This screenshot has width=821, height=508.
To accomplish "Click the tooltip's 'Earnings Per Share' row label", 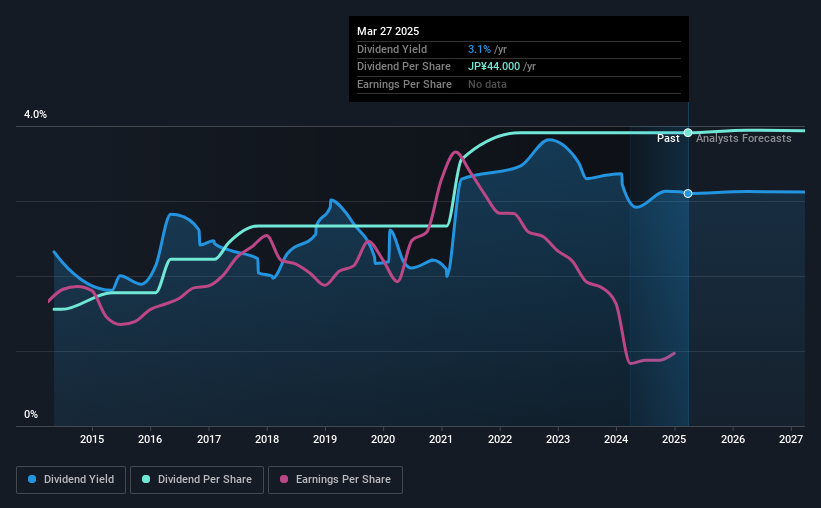I will pos(404,84).
